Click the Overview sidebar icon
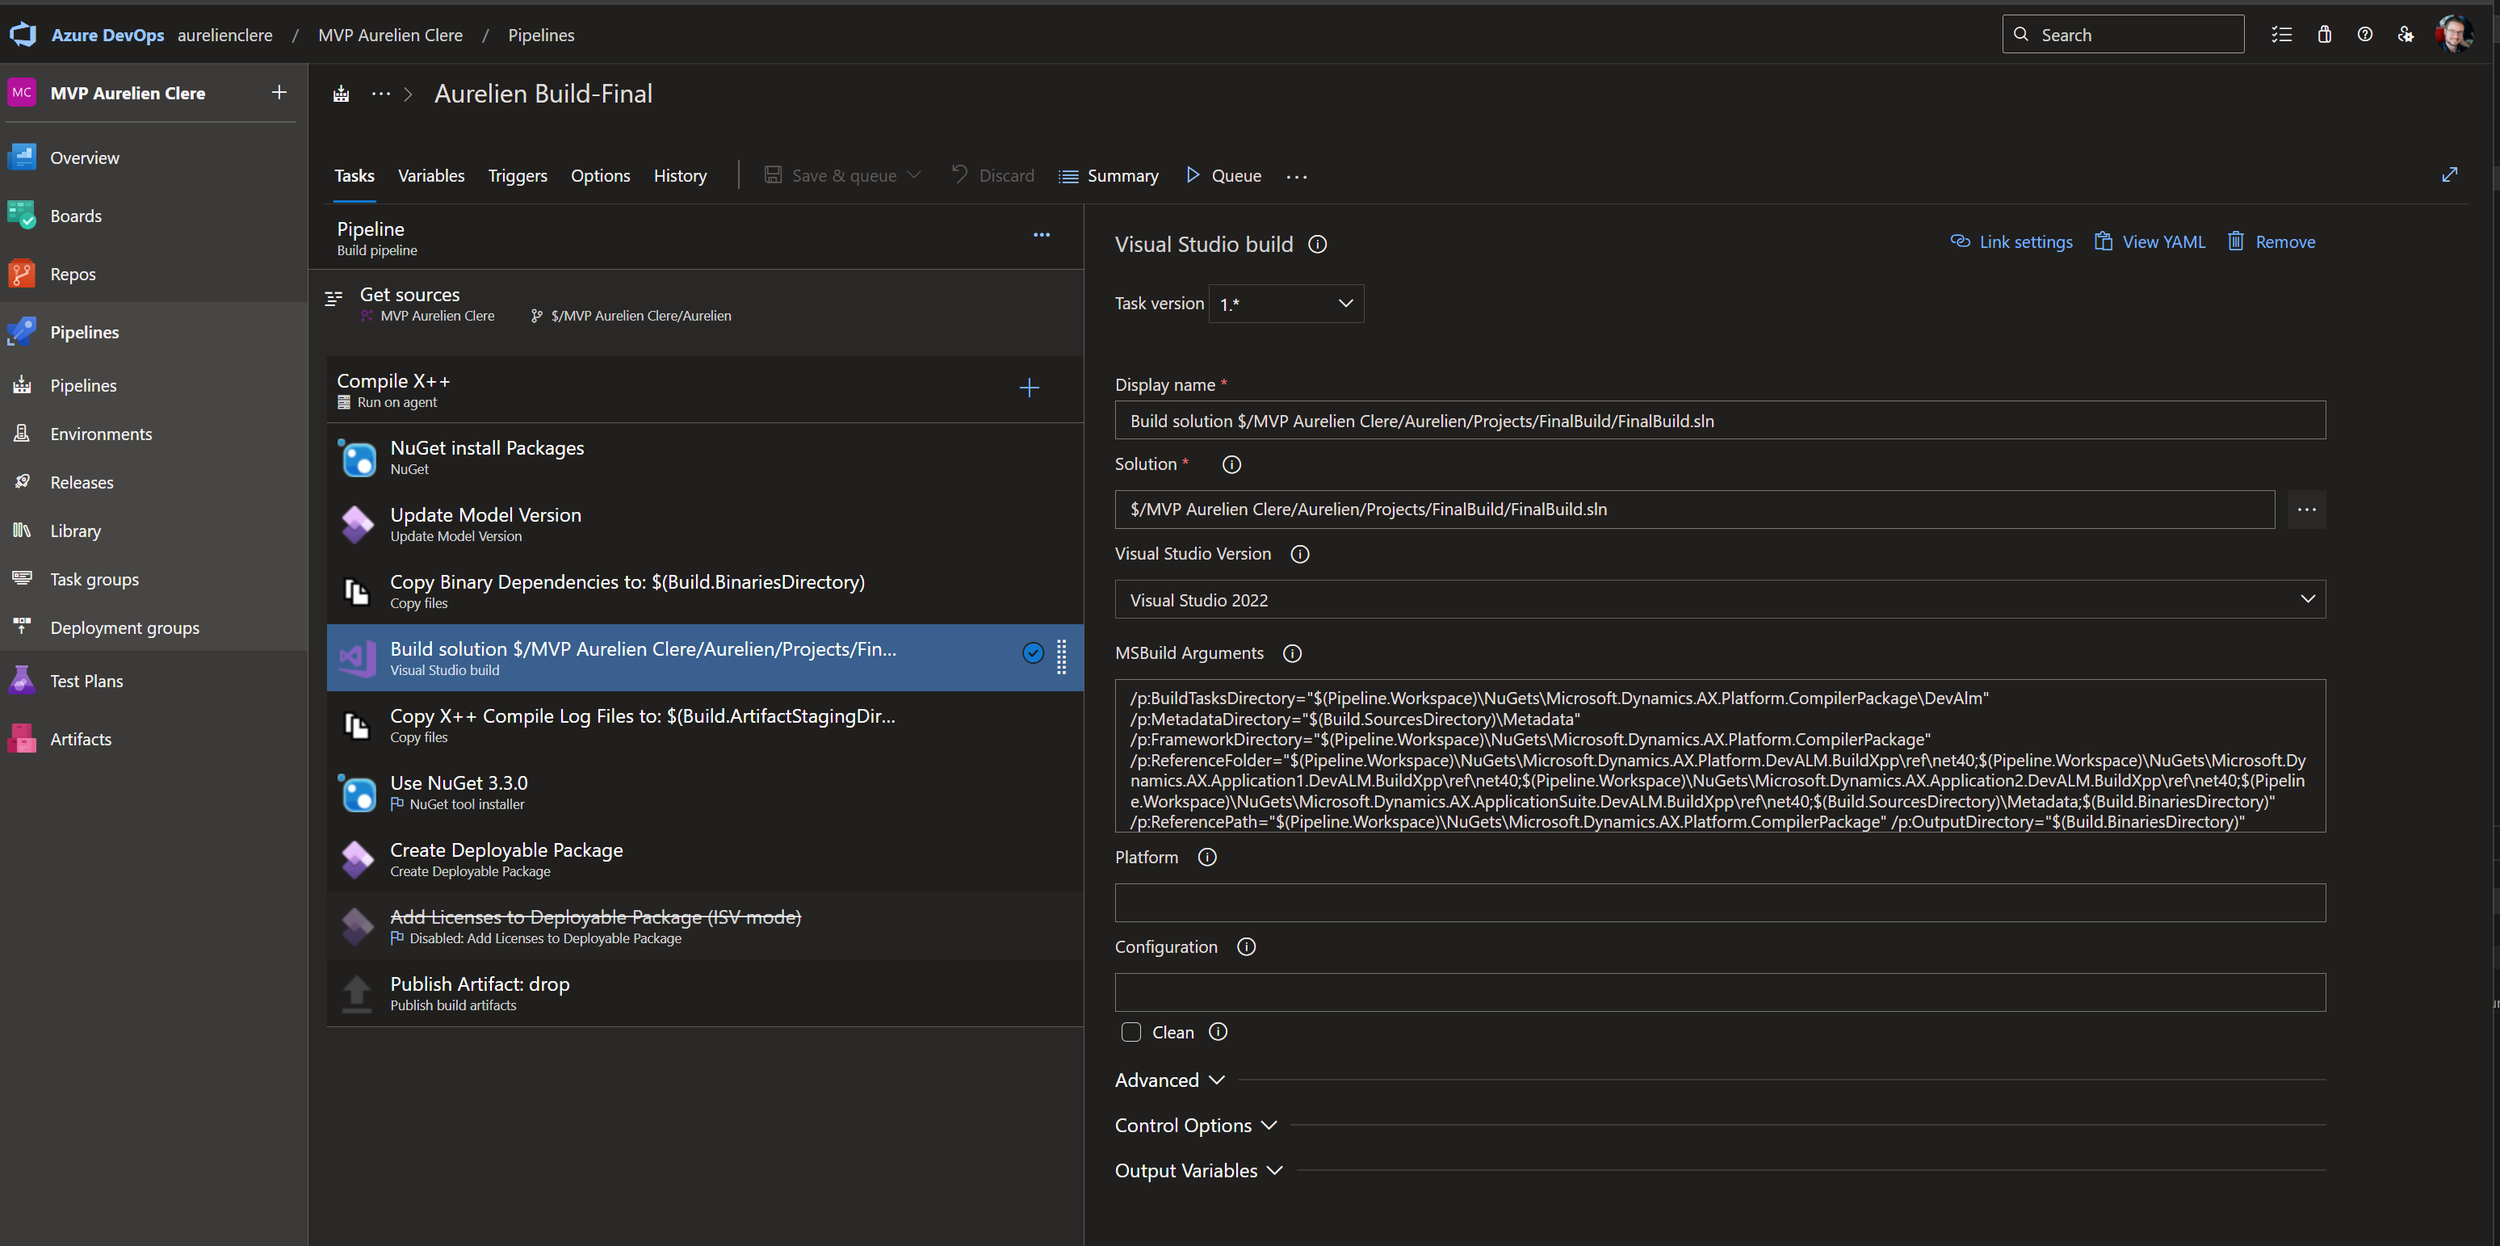The image size is (2500, 1246). pyautogui.click(x=22, y=158)
